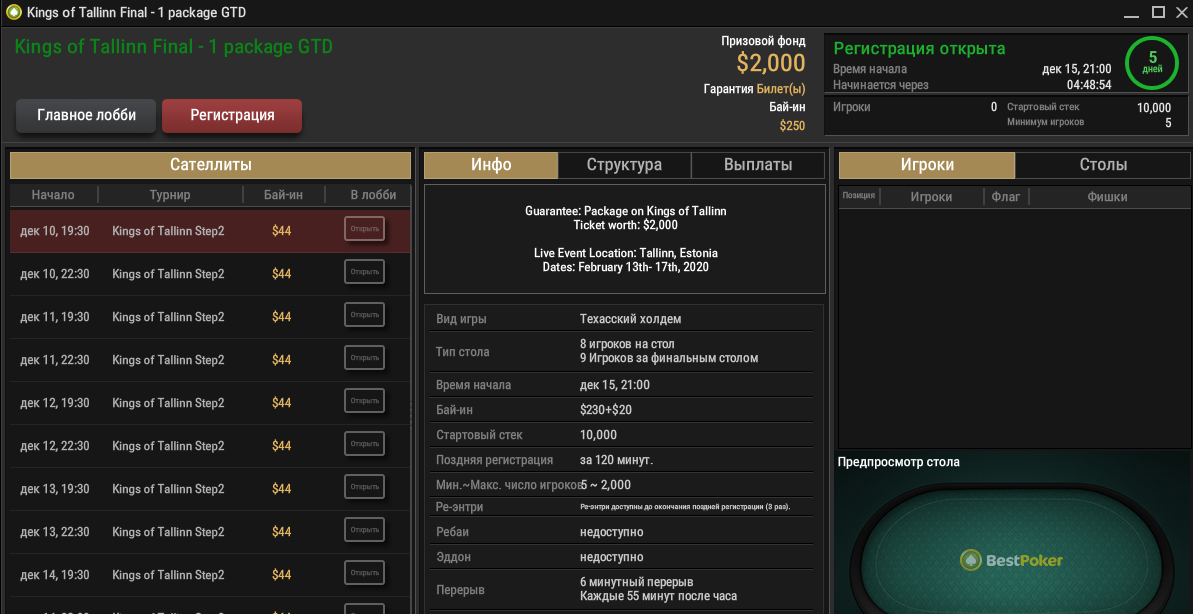Select the дек 12, 22:30 satellite row
This screenshot has width=1193, height=614.
point(168,446)
